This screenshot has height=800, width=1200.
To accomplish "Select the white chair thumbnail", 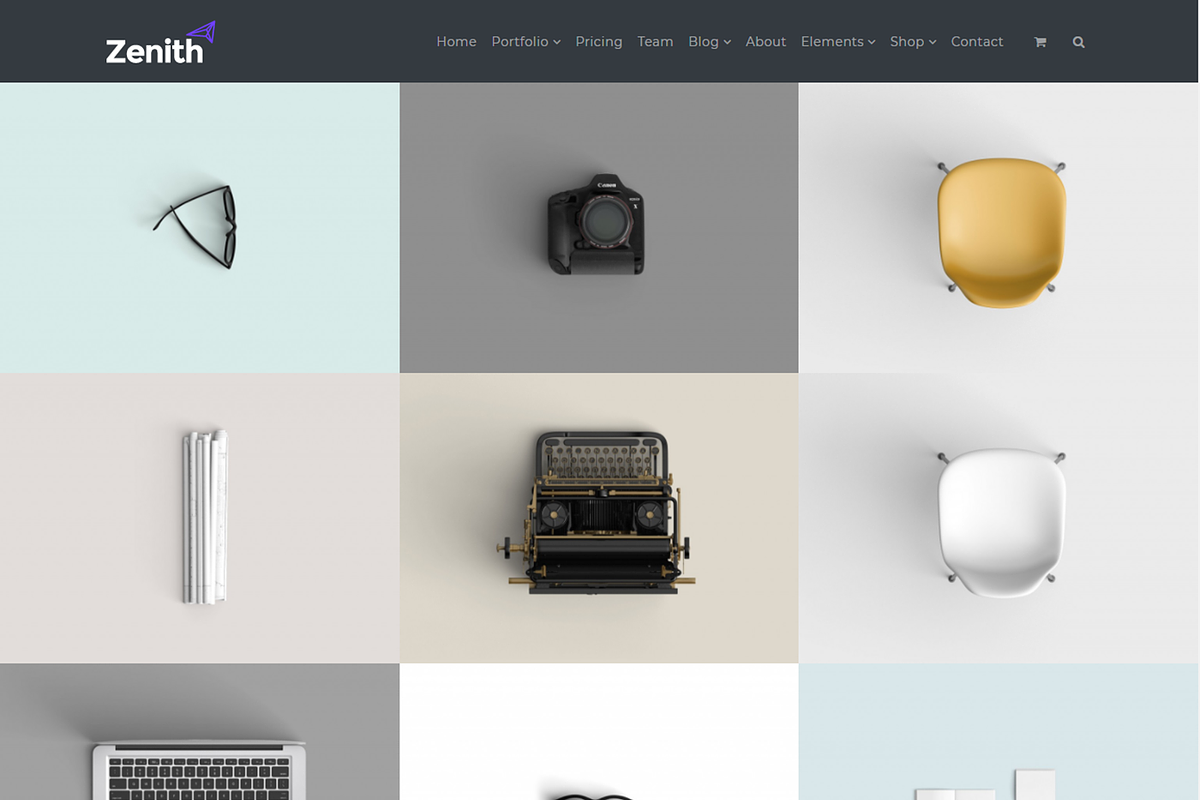I will point(999,517).
